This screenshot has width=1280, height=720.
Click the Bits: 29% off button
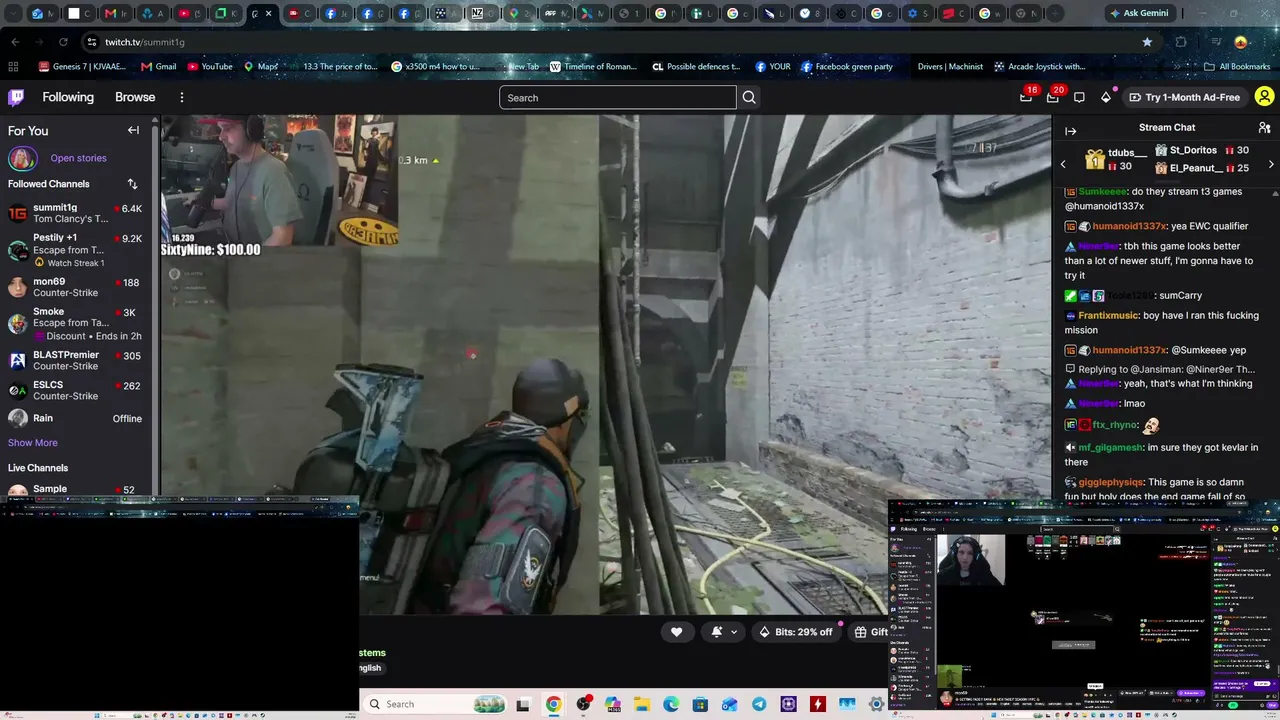(795, 632)
